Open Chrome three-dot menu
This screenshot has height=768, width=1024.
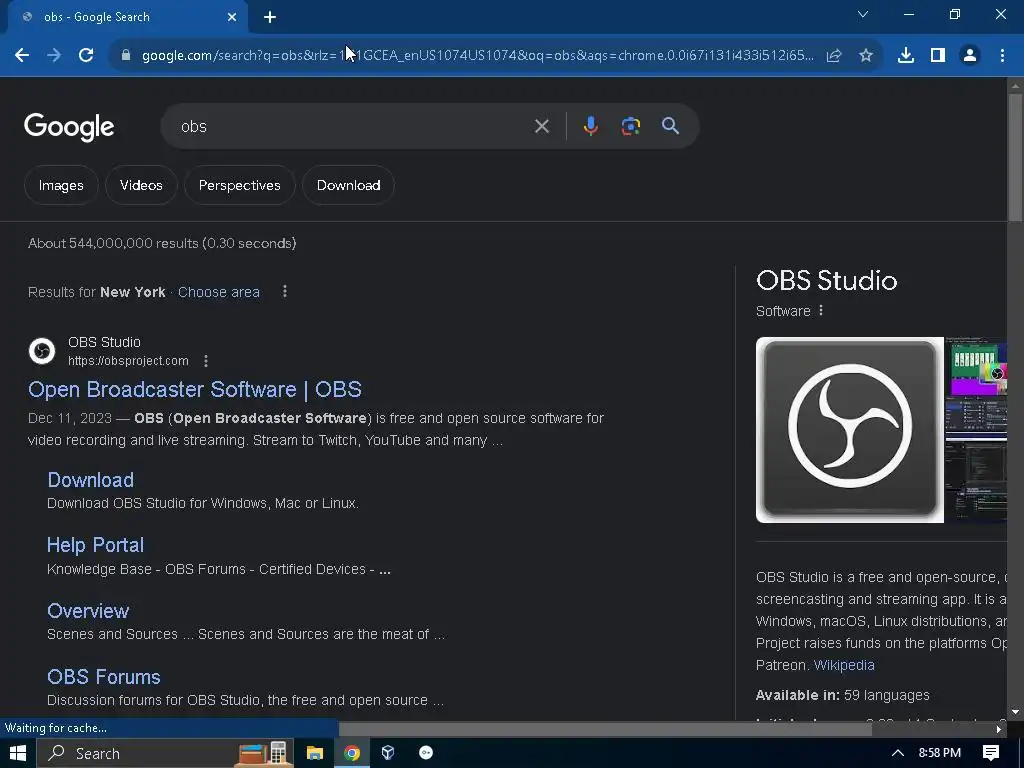pyautogui.click(x=1002, y=56)
